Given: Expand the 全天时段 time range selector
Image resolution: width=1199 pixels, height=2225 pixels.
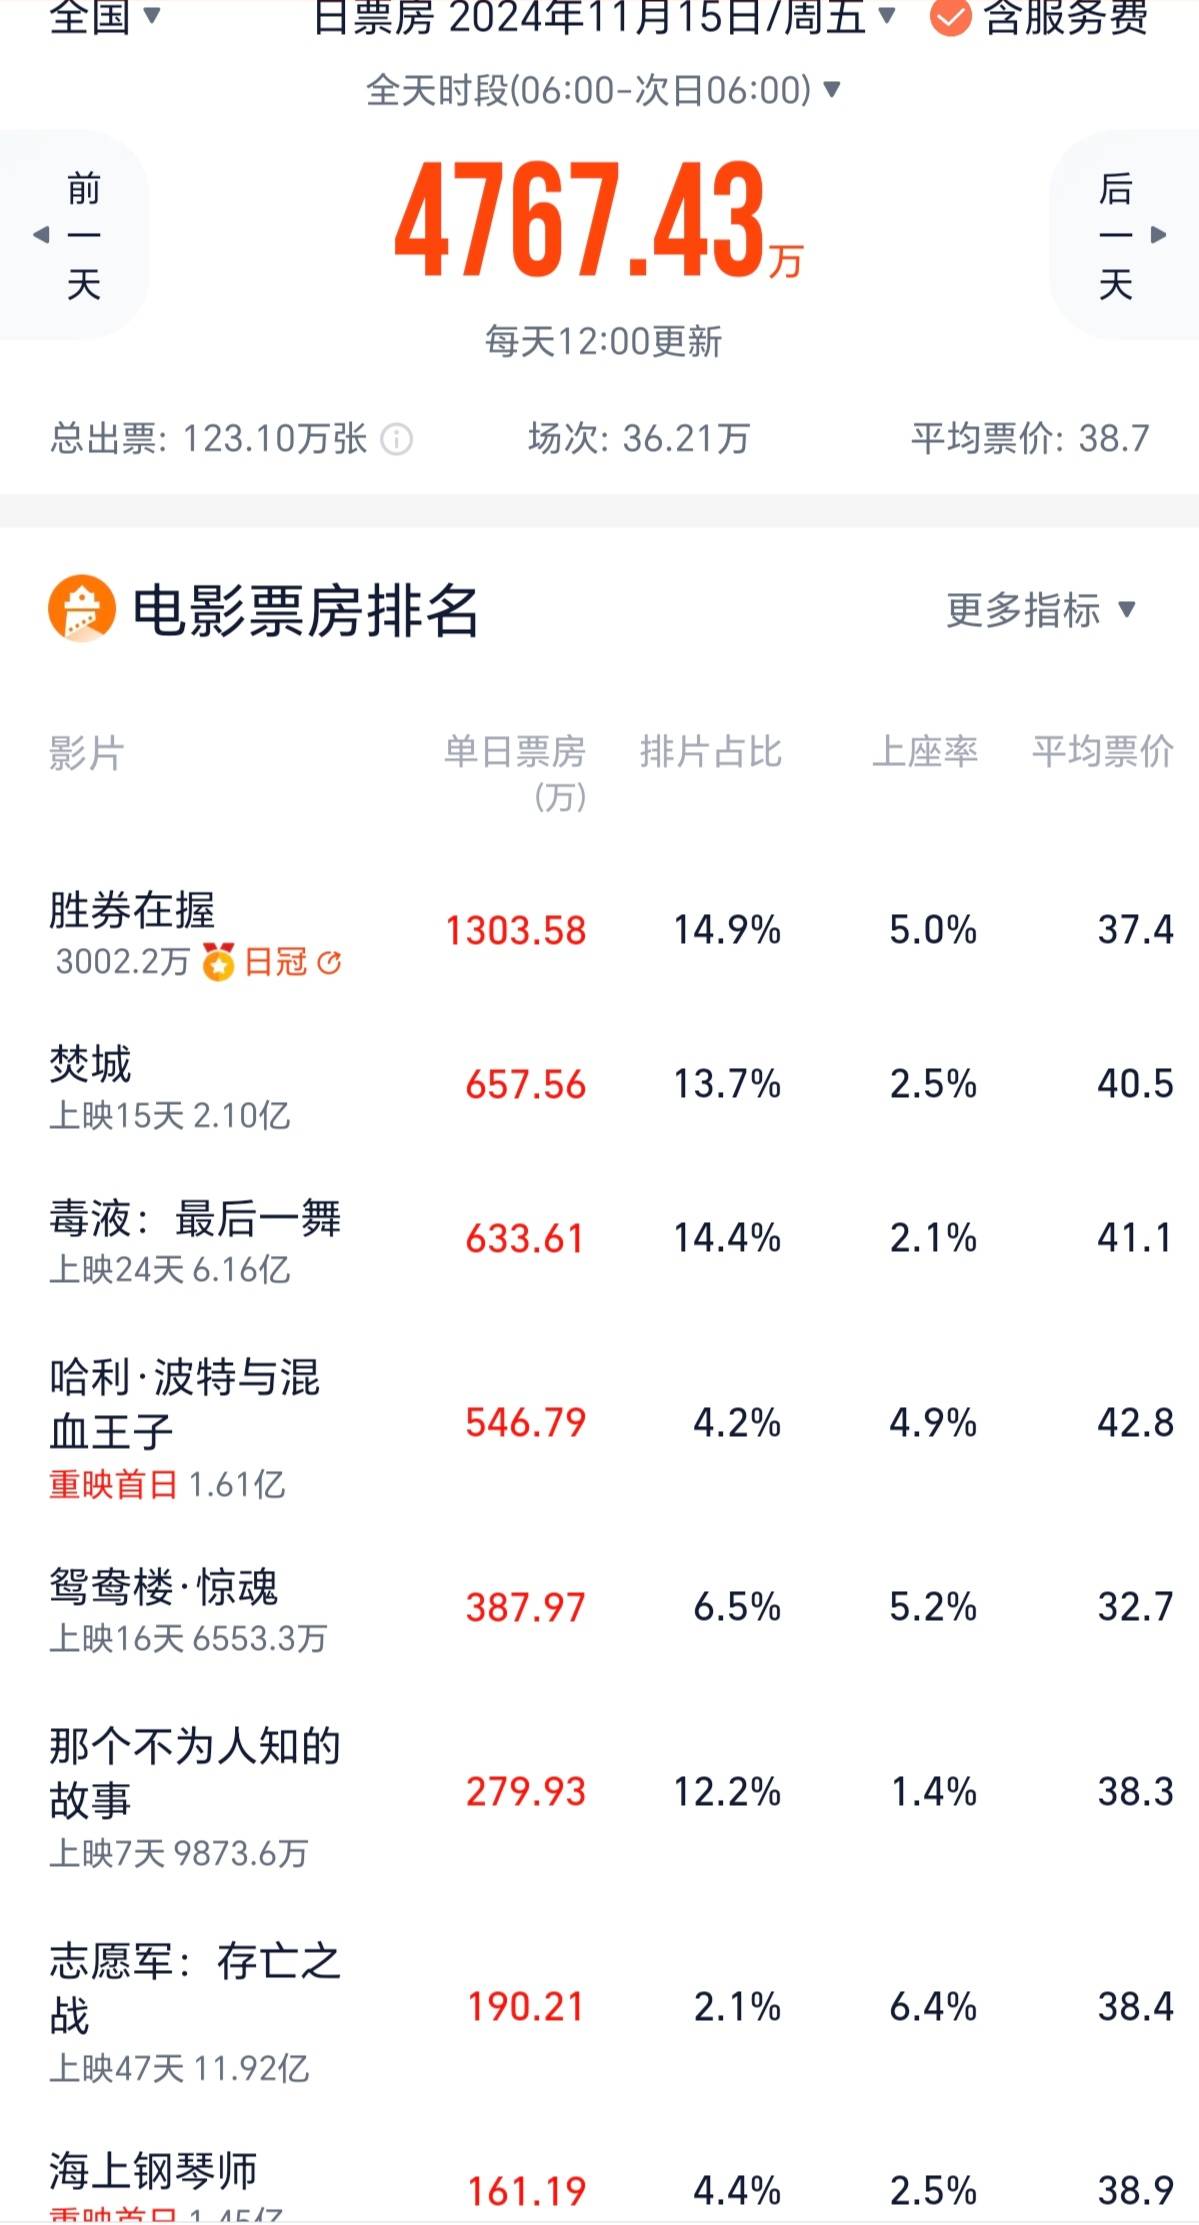Looking at the screenshot, I should pos(603,91).
